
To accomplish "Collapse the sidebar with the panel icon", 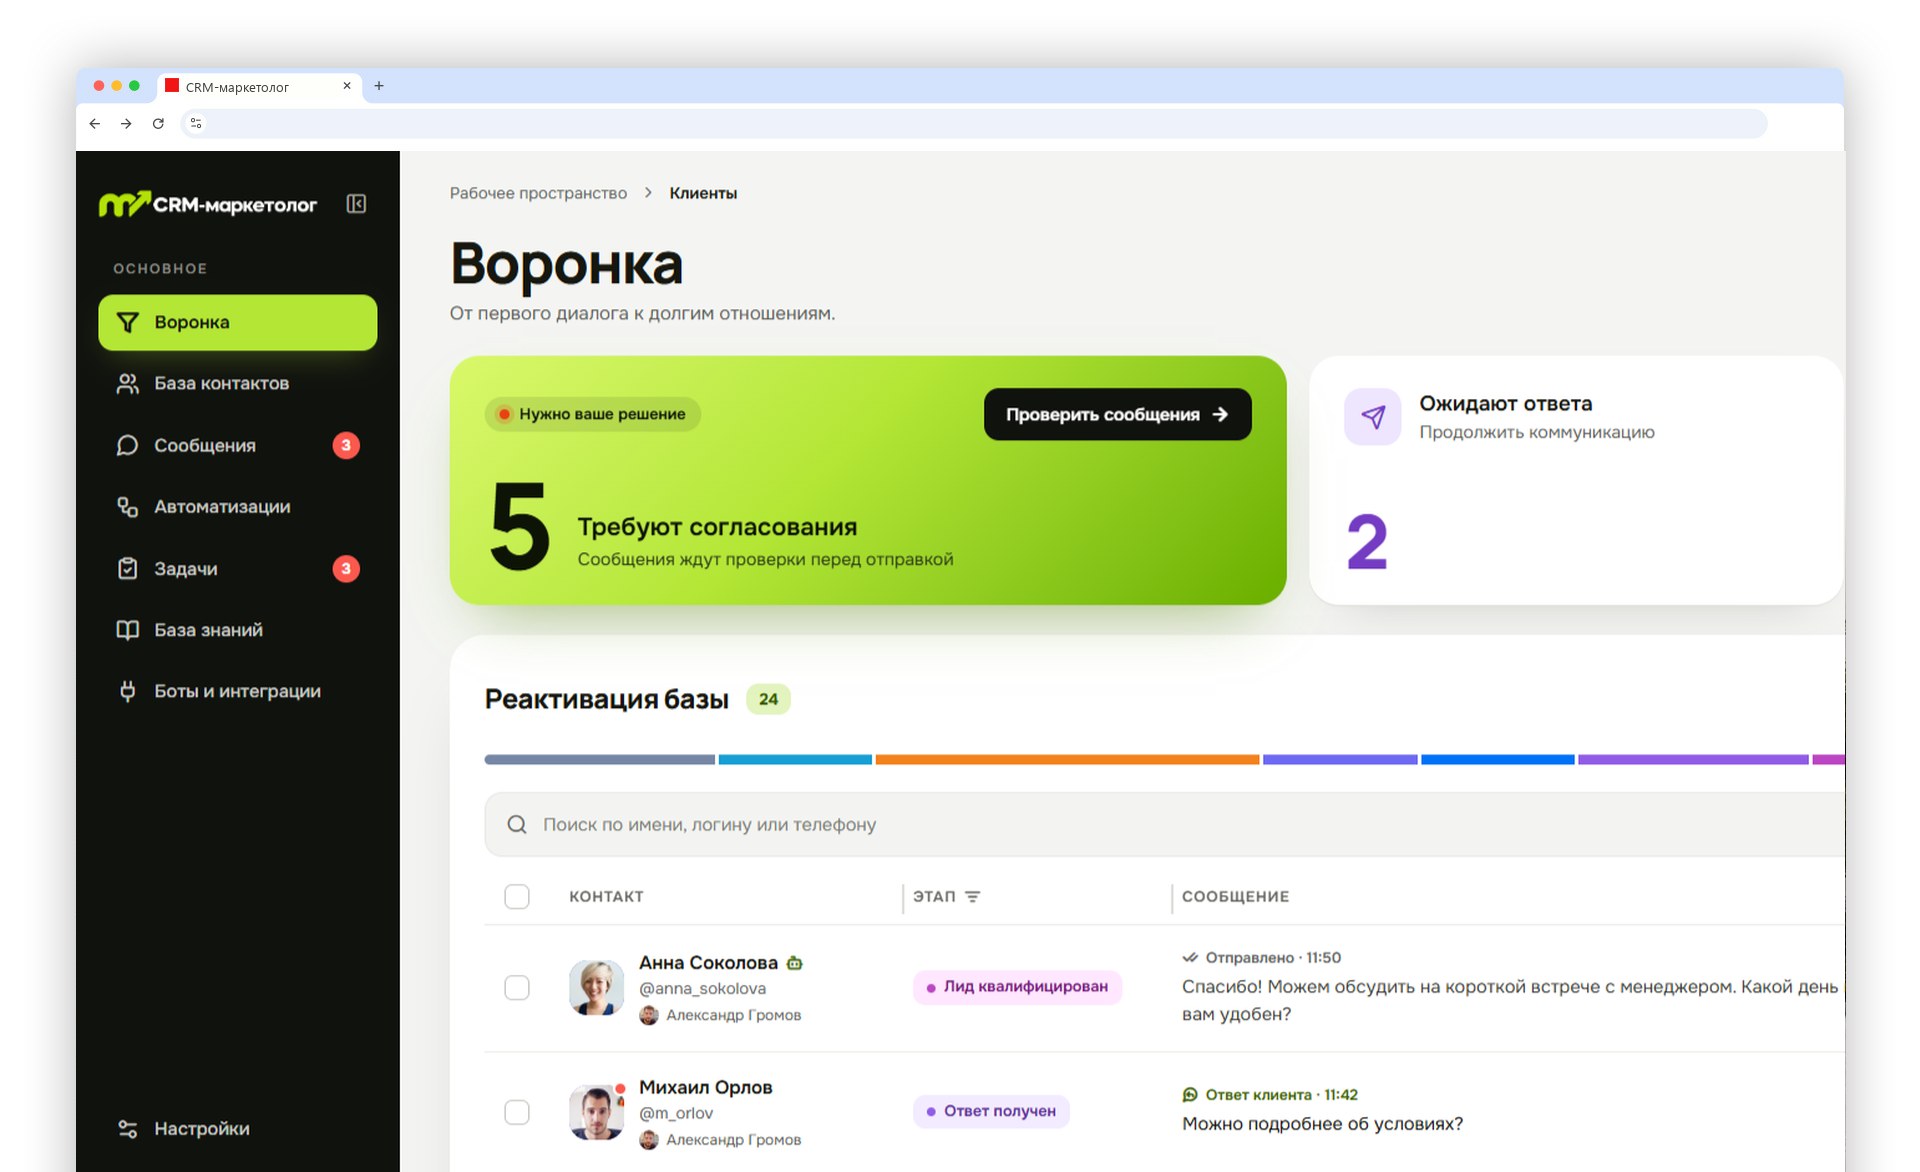I will [x=356, y=204].
